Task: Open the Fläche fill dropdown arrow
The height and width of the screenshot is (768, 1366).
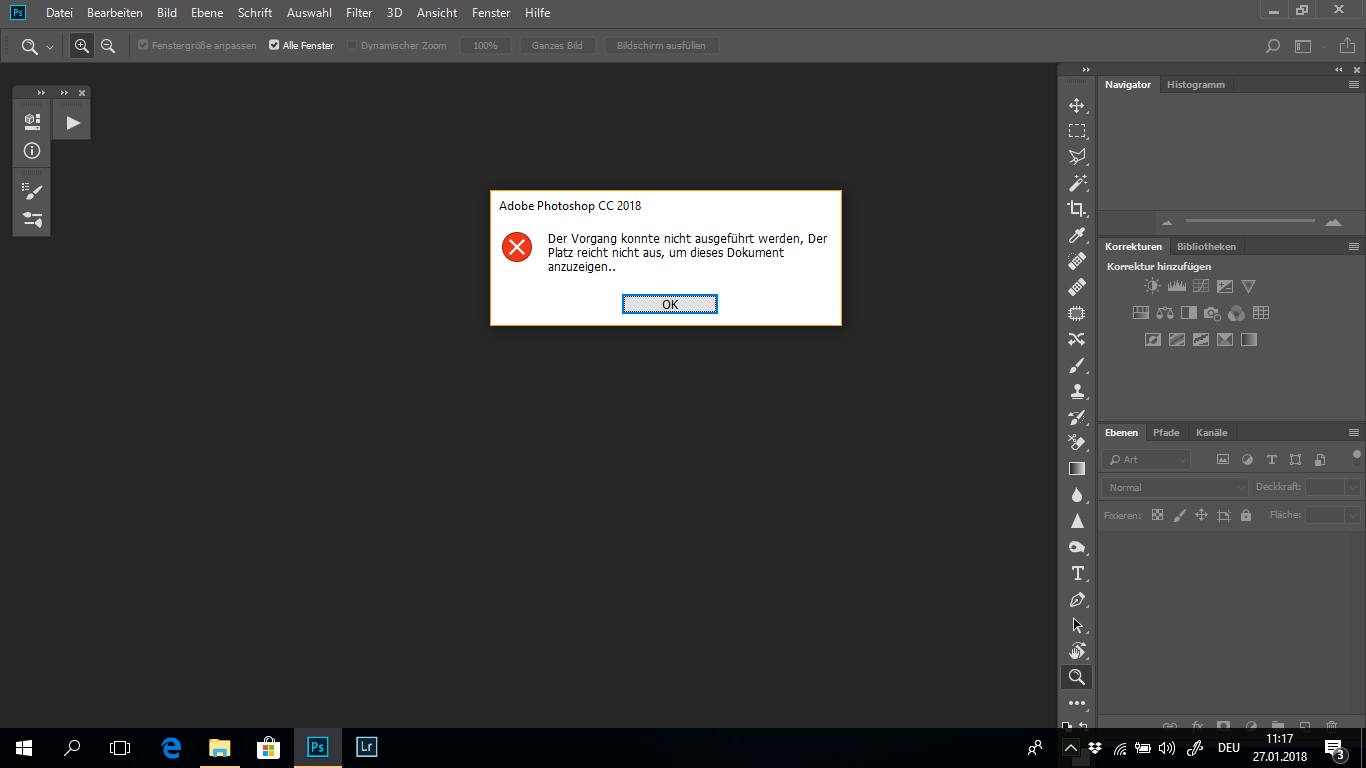Action: [x=1352, y=515]
